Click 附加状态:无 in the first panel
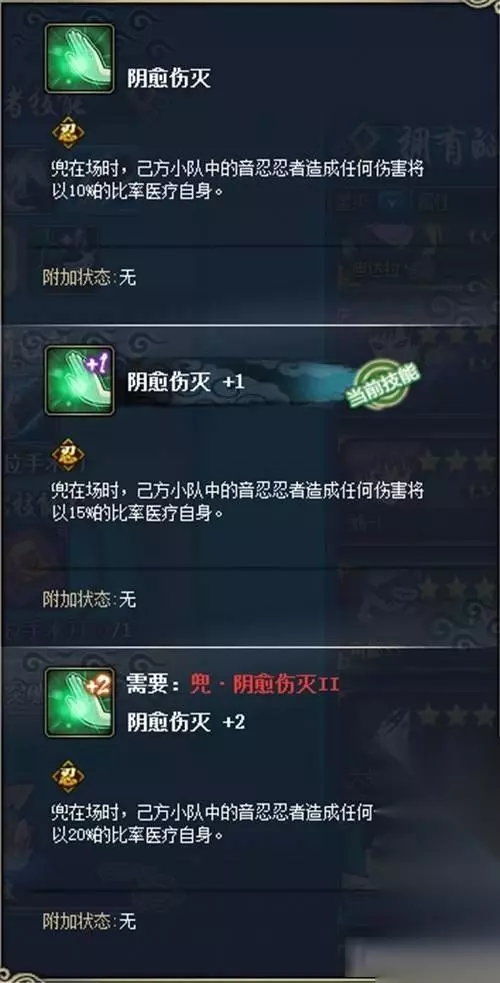500x983 pixels. (x=89, y=278)
